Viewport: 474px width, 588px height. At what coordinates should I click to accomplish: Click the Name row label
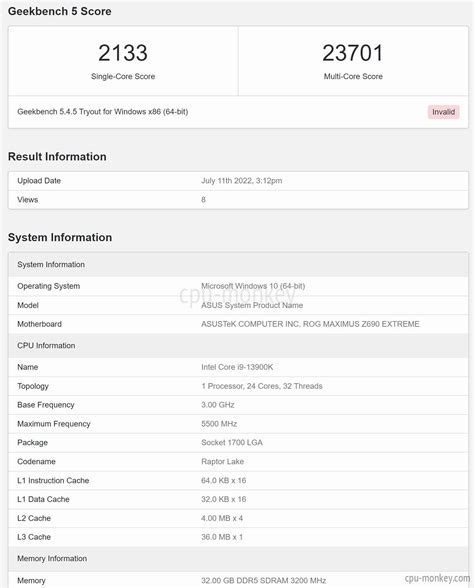[x=28, y=367]
